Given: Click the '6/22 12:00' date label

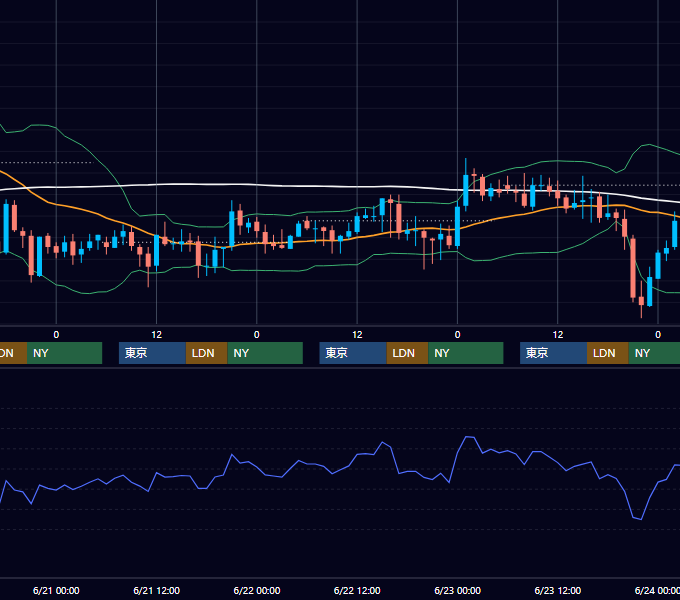Looking at the screenshot, I should 357,590.
